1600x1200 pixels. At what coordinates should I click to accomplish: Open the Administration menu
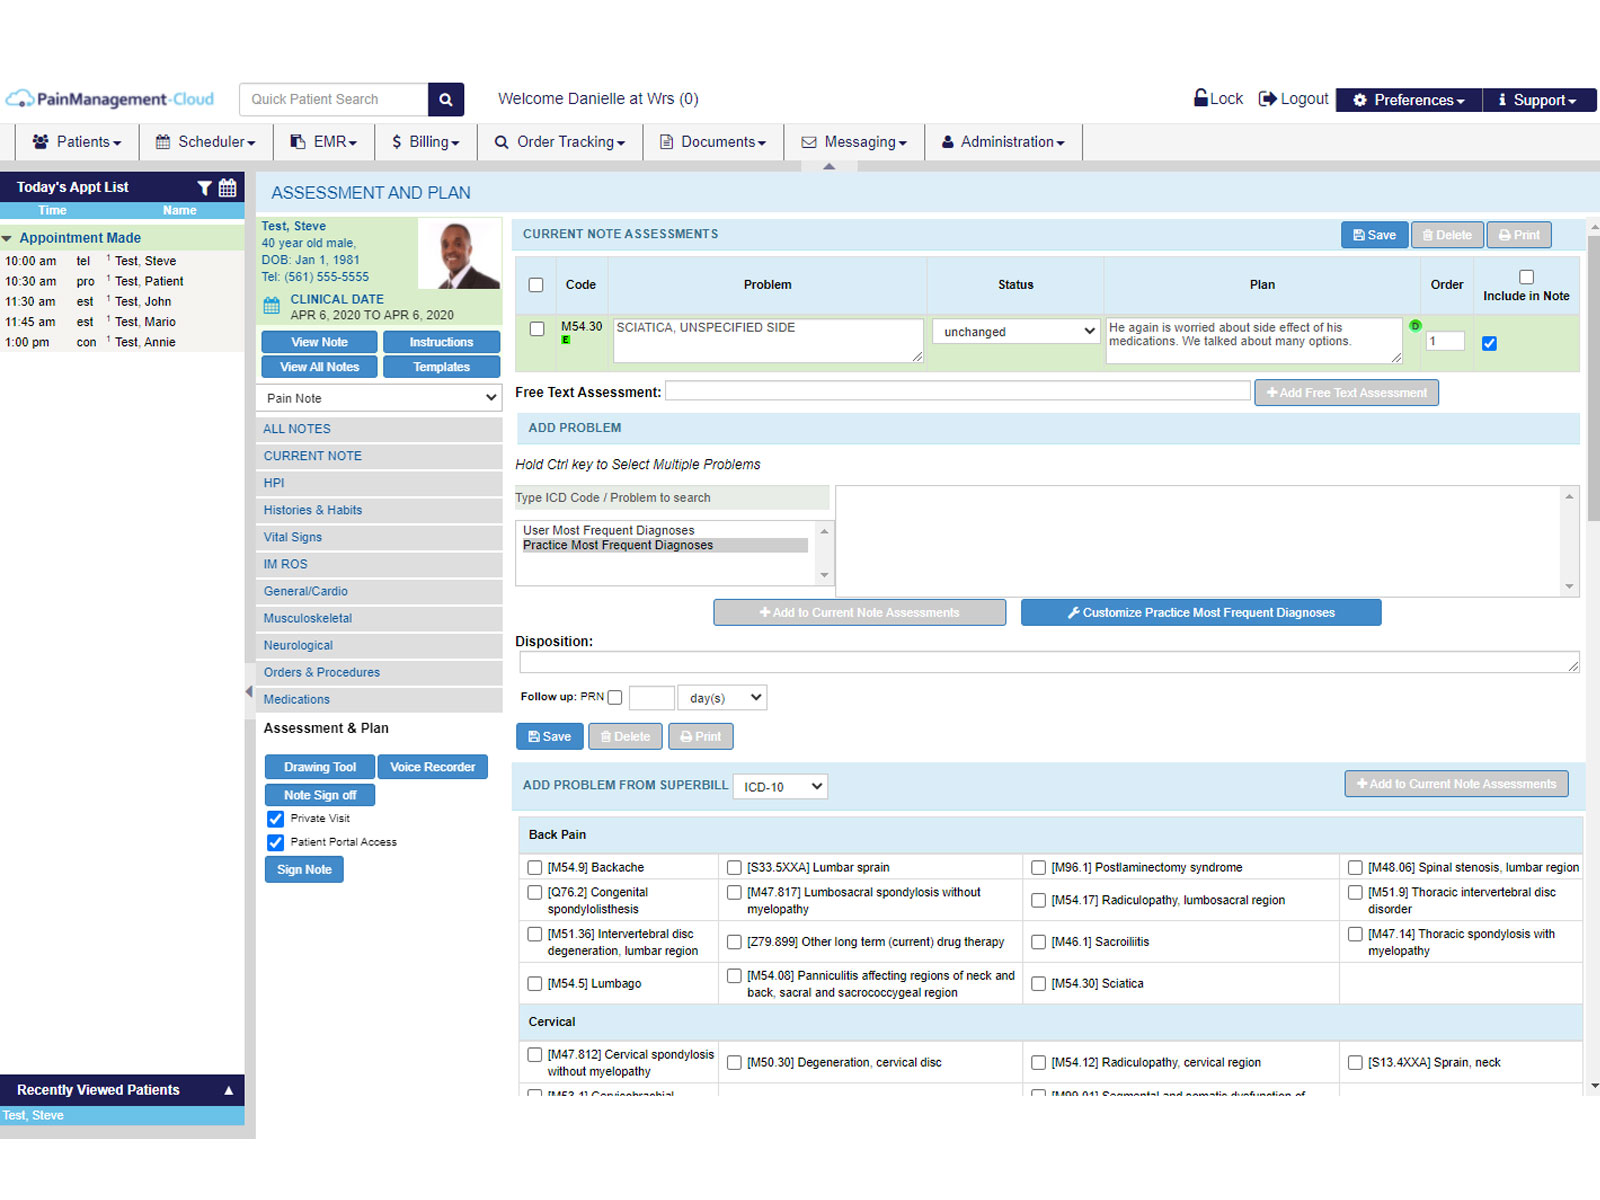tap(1003, 142)
